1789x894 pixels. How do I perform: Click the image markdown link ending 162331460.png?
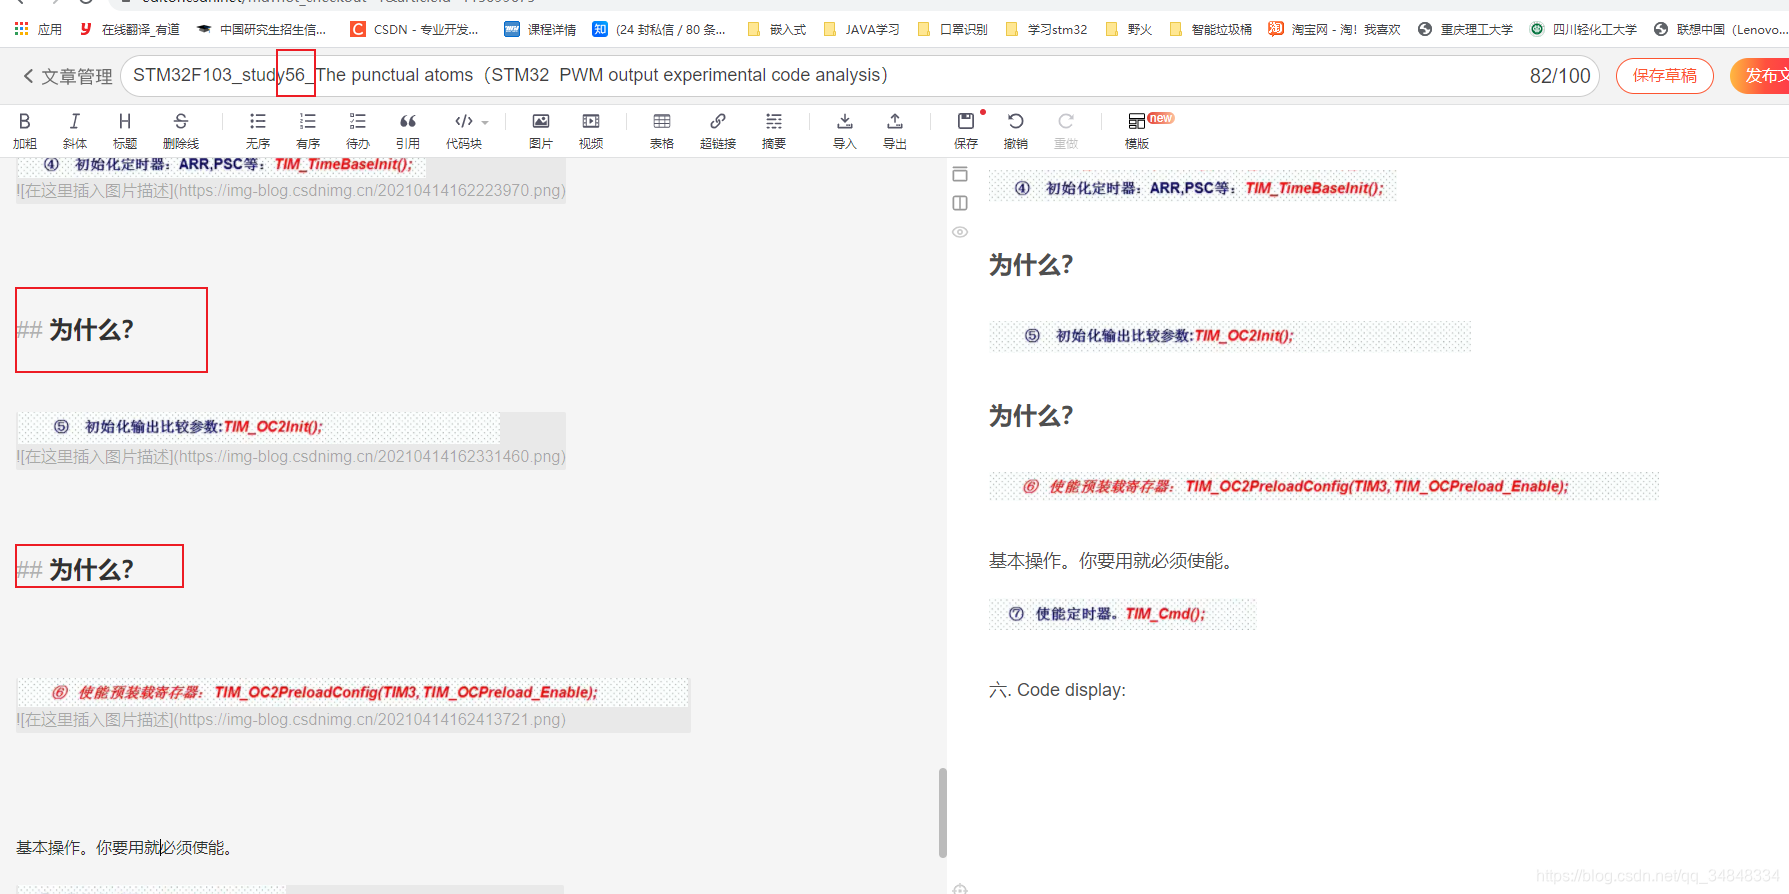coord(291,456)
